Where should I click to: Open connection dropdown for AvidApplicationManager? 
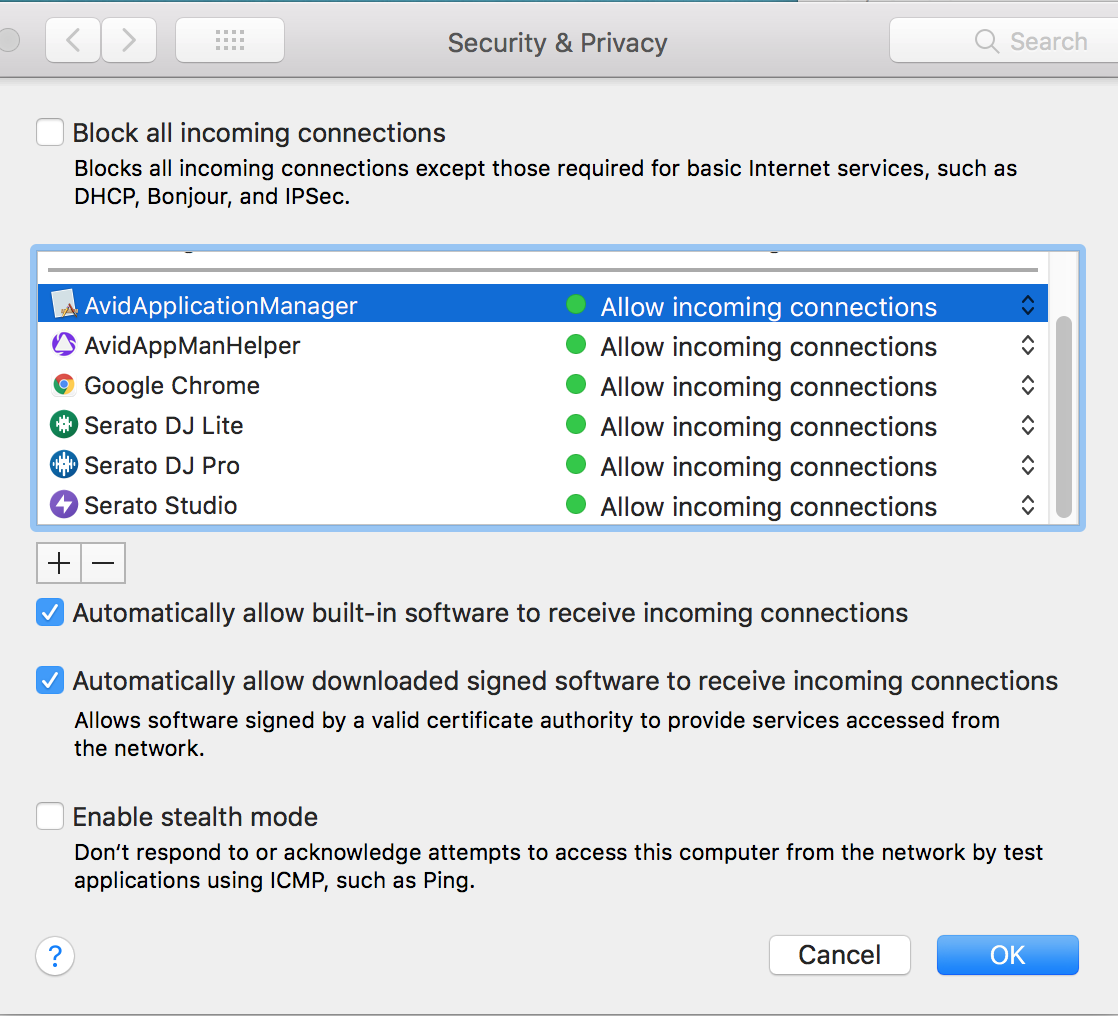pyautogui.click(x=1027, y=306)
